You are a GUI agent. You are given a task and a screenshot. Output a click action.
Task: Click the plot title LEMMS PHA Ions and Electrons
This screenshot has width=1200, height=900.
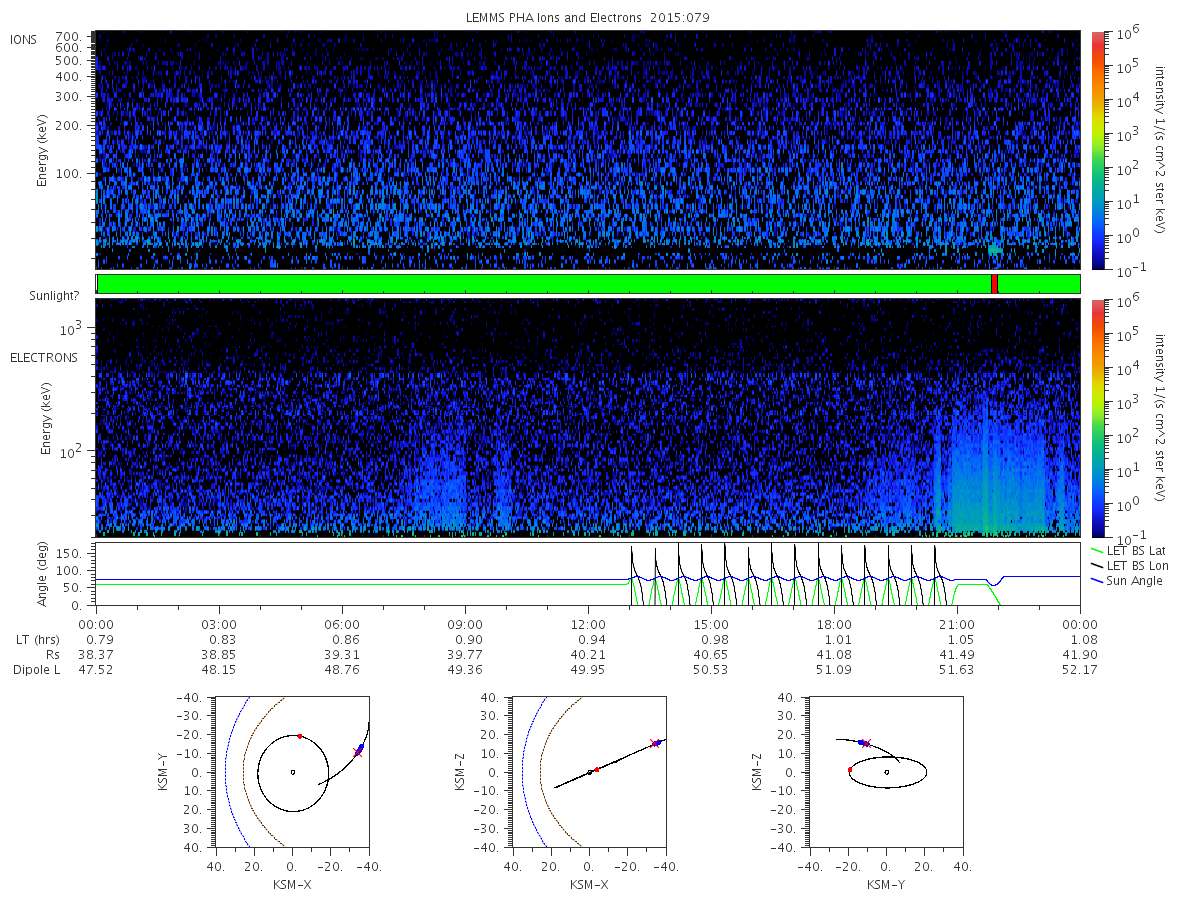click(x=588, y=17)
